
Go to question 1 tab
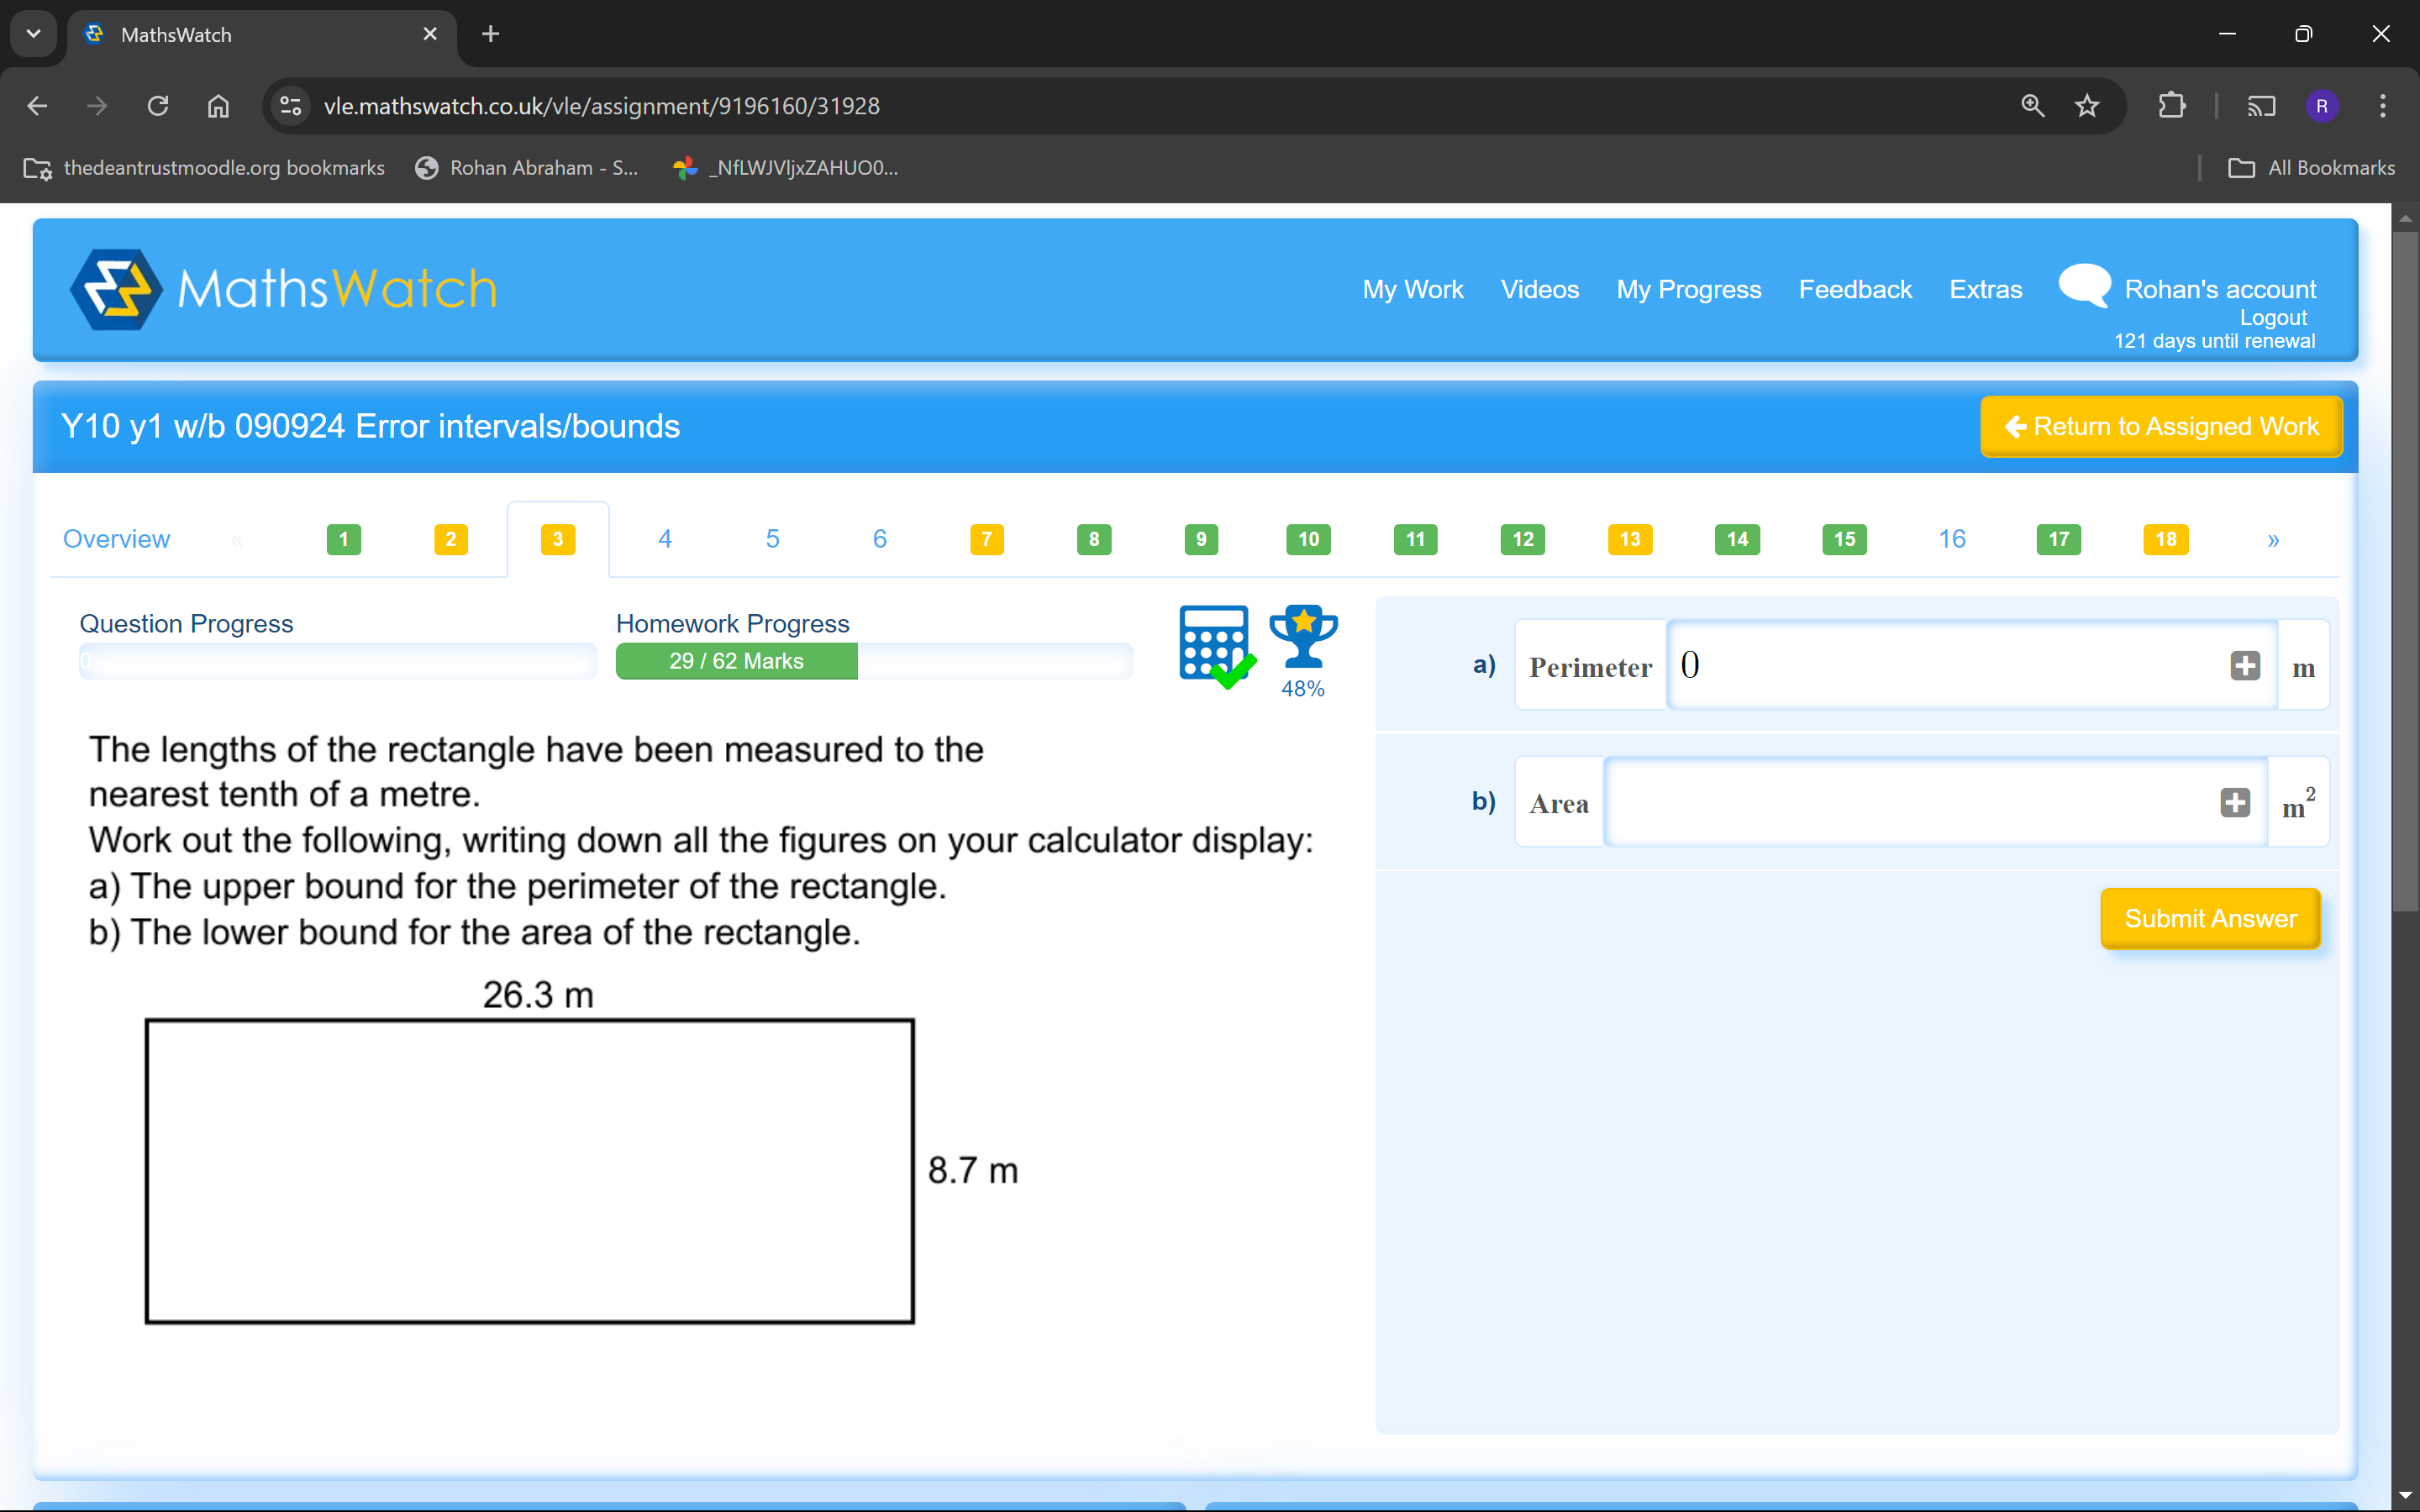pyautogui.click(x=343, y=540)
